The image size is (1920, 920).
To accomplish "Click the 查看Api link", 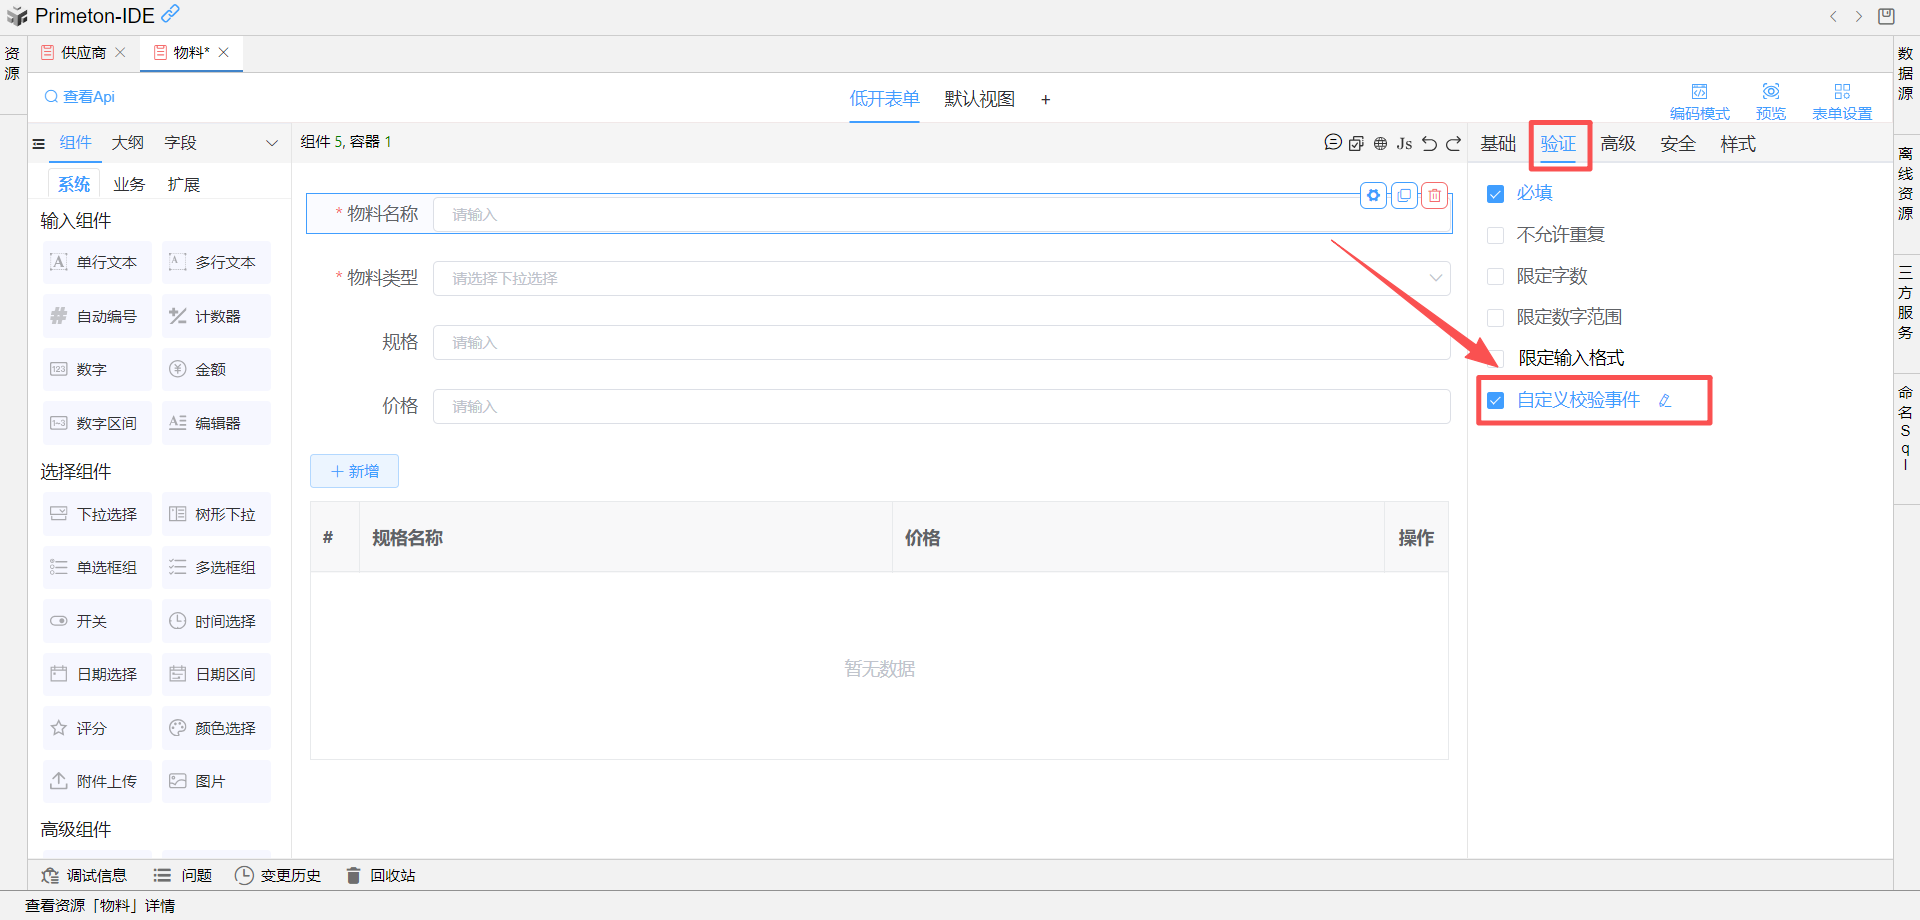I will click(80, 97).
